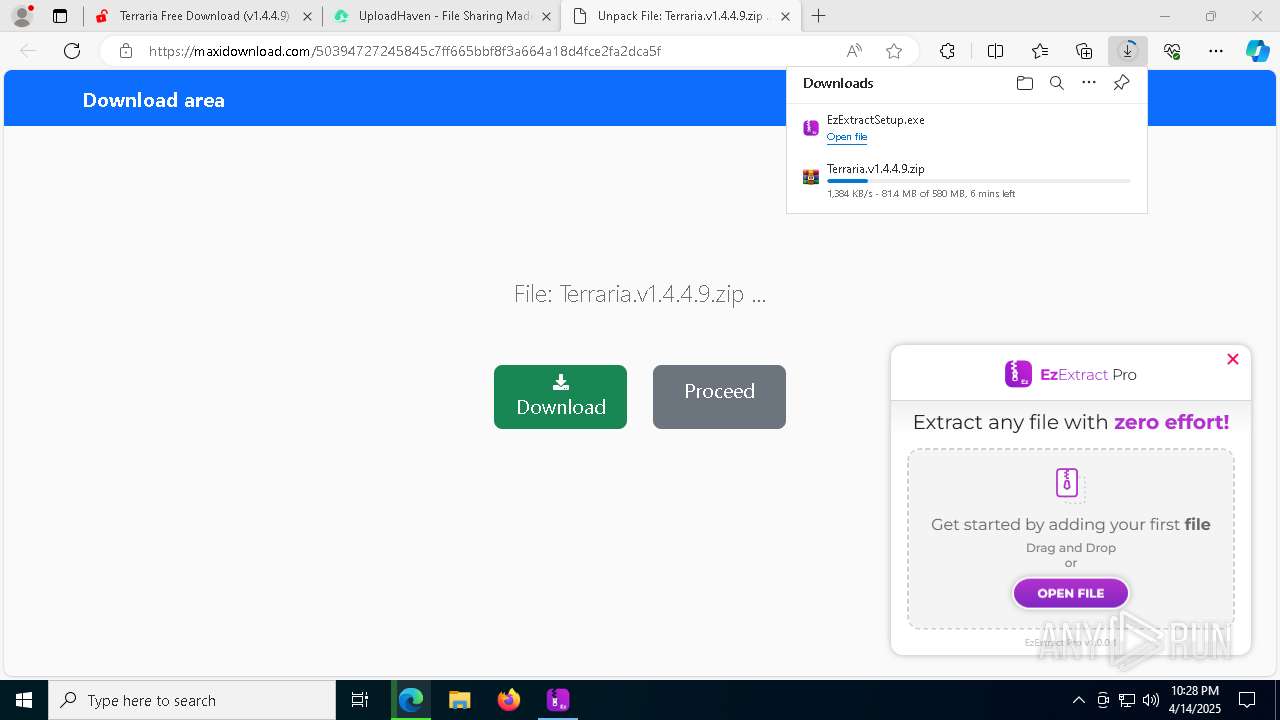Viewport: 1280px width, 720px height.
Task: Click the Terraria zip download progress bar
Action: (x=978, y=181)
